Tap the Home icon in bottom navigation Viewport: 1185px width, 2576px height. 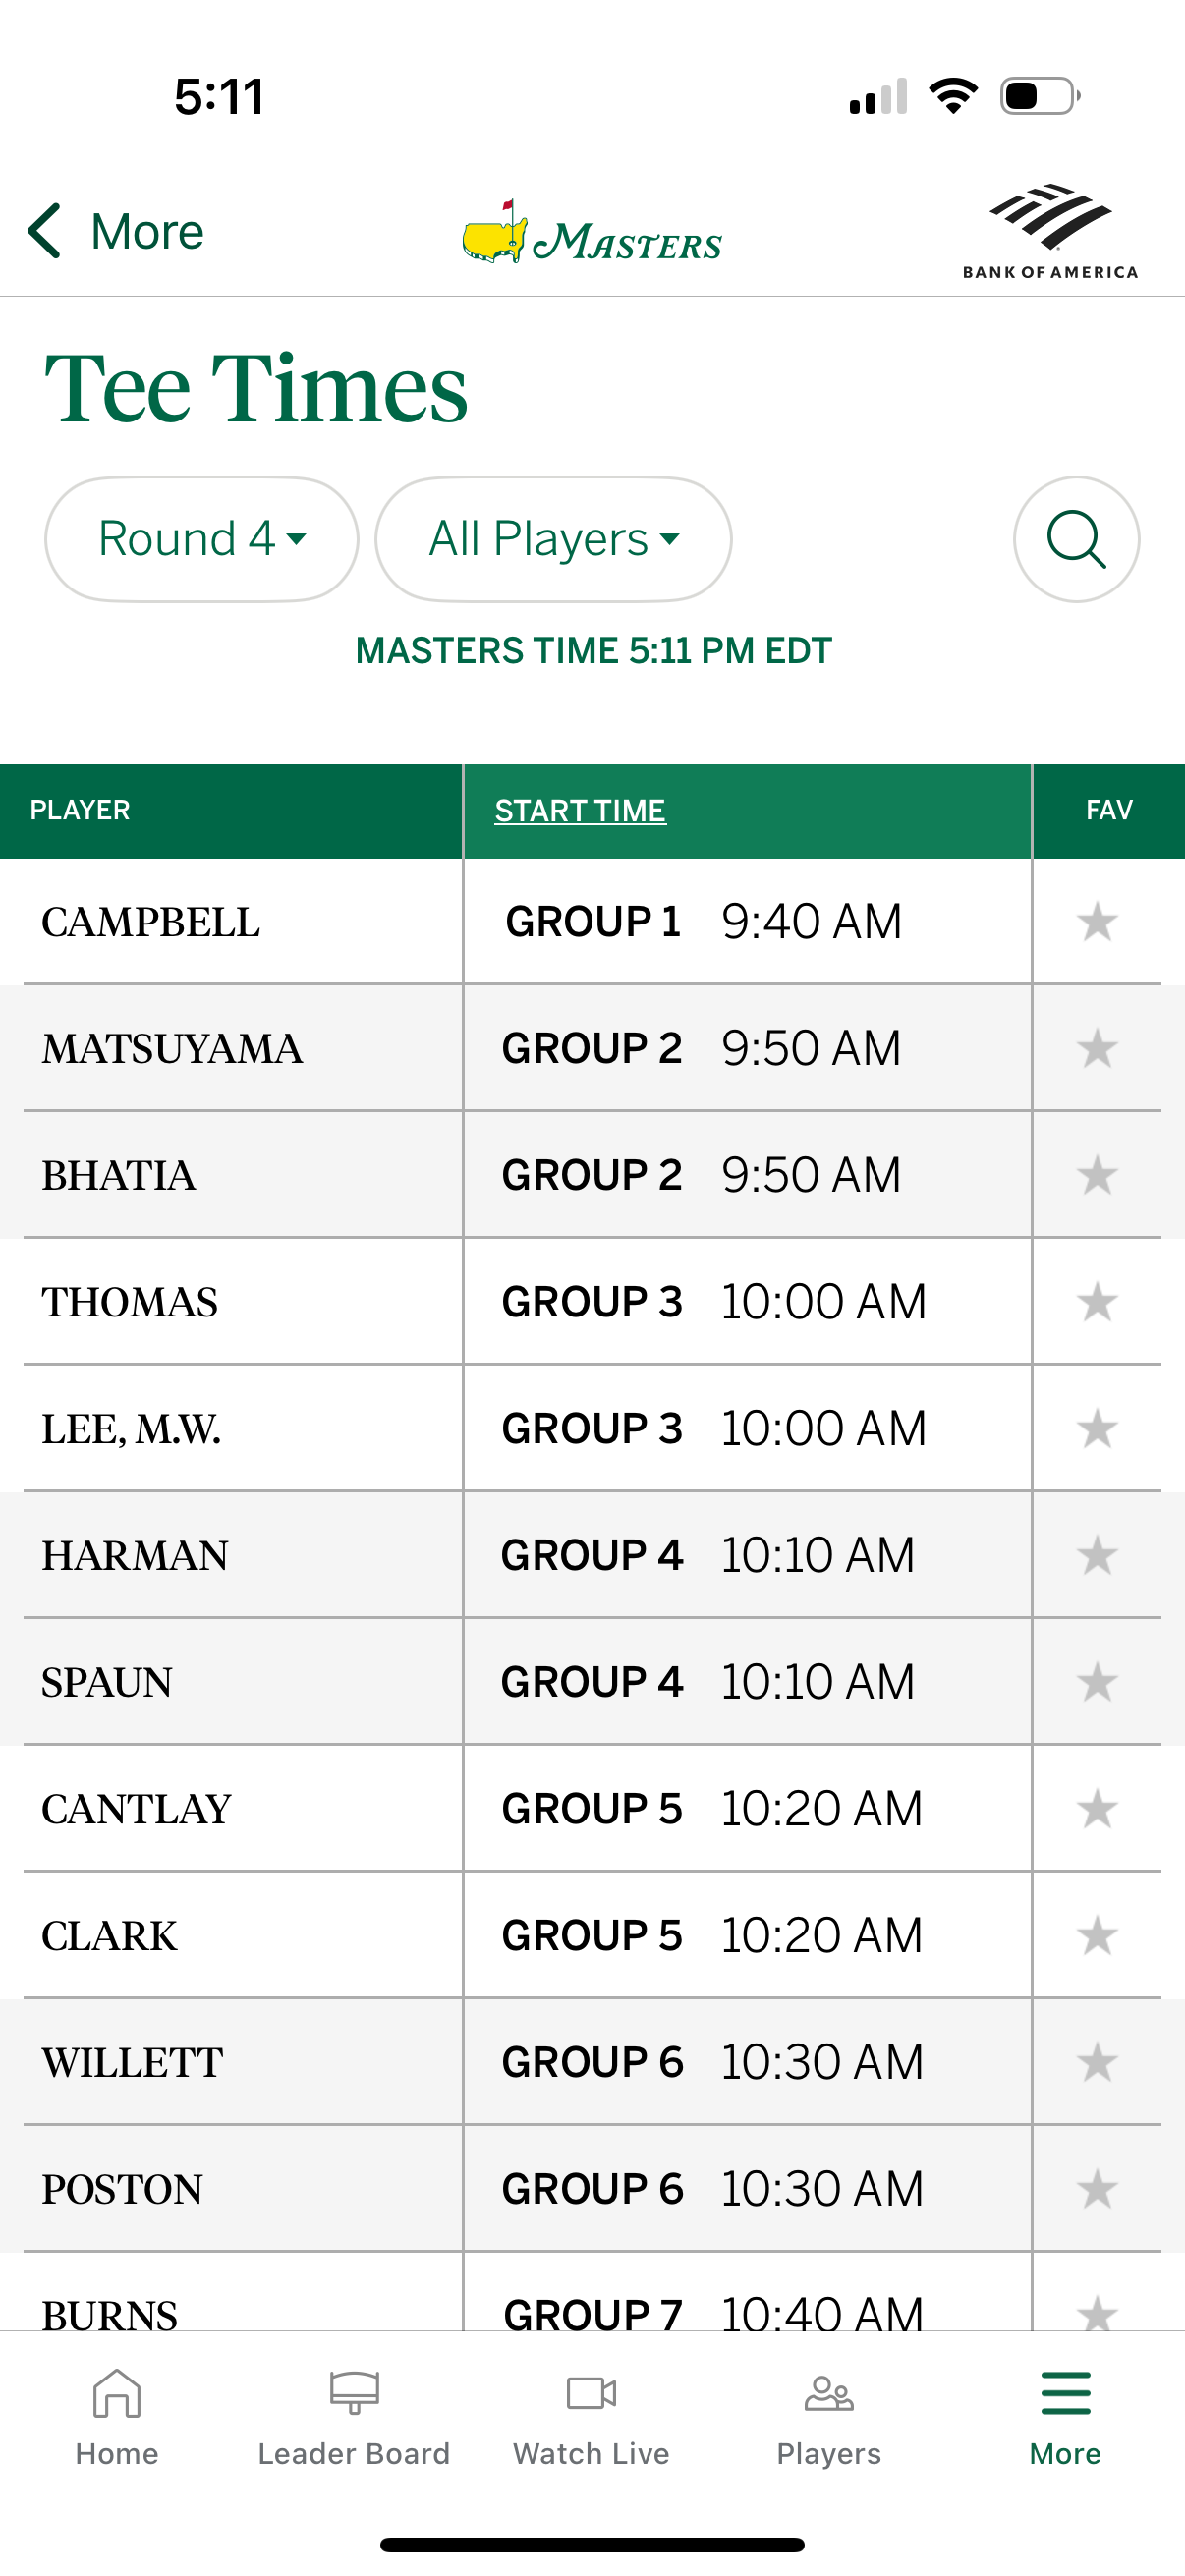[116, 2425]
